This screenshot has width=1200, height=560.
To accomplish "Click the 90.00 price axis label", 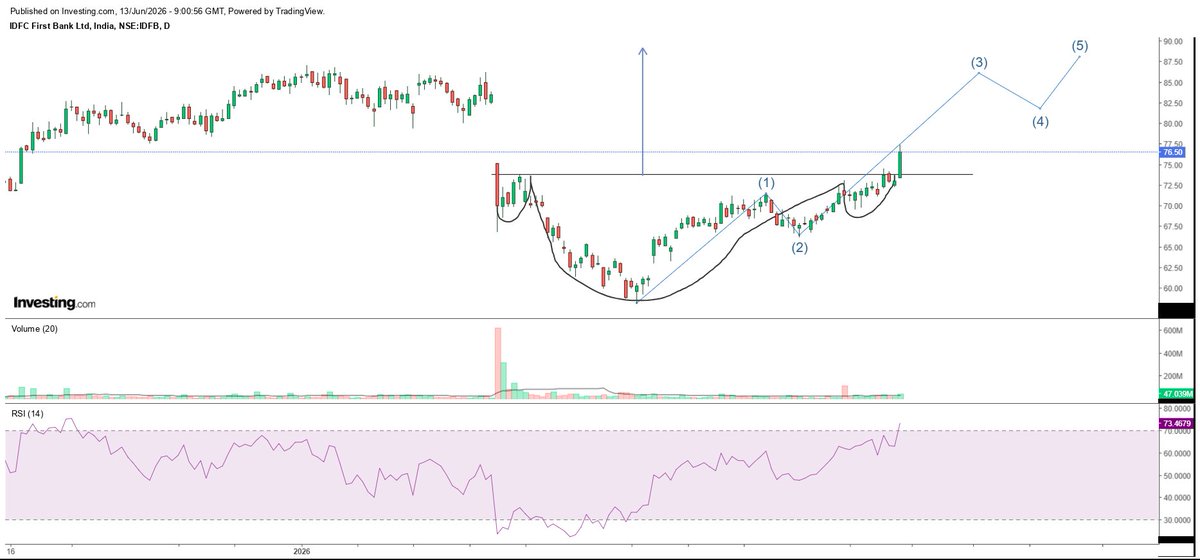I will pyautogui.click(x=1171, y=42).
